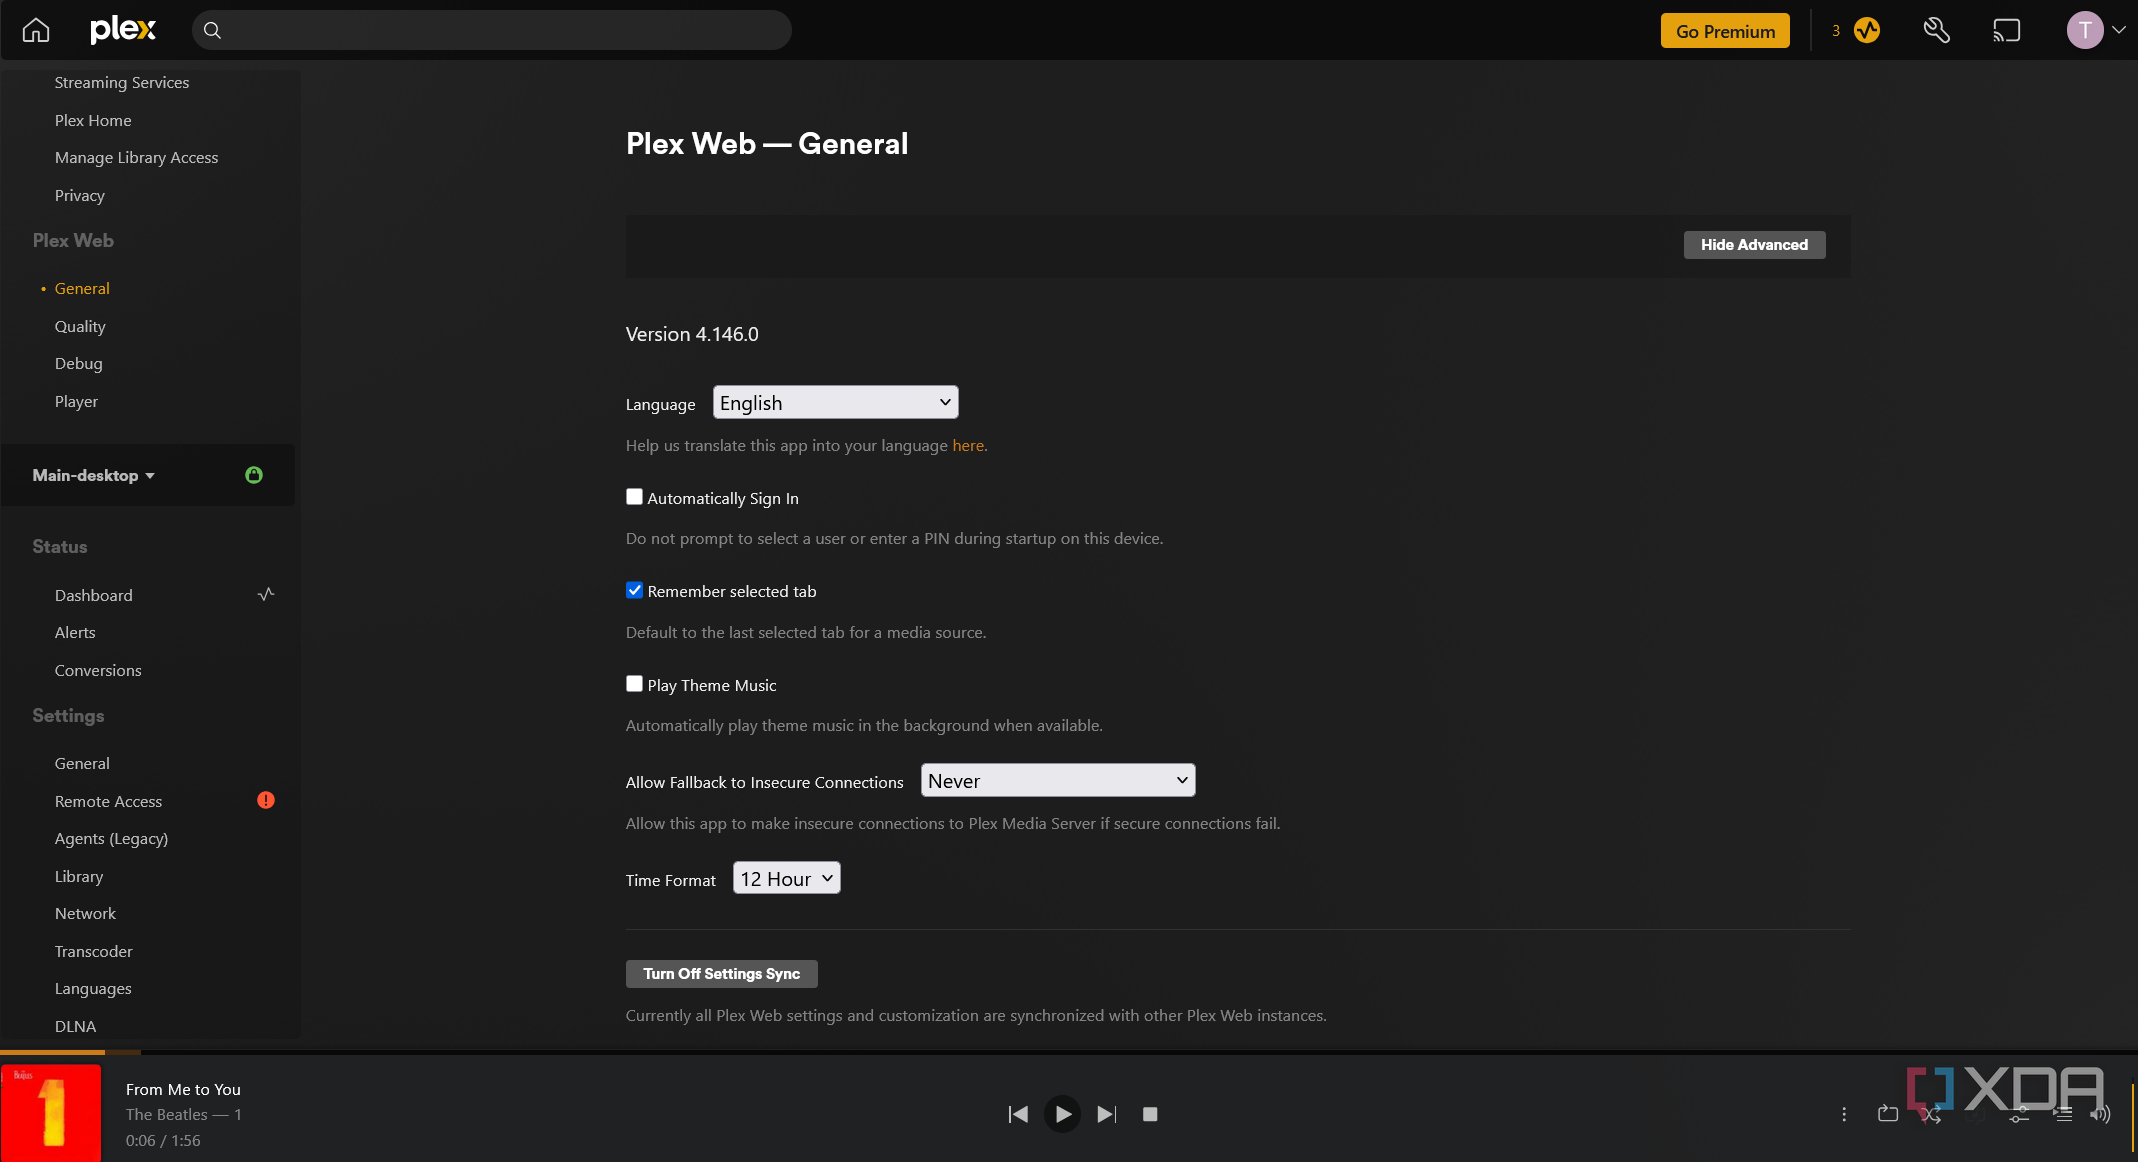Follow the translate 'here' link

(x=968, y=446)
